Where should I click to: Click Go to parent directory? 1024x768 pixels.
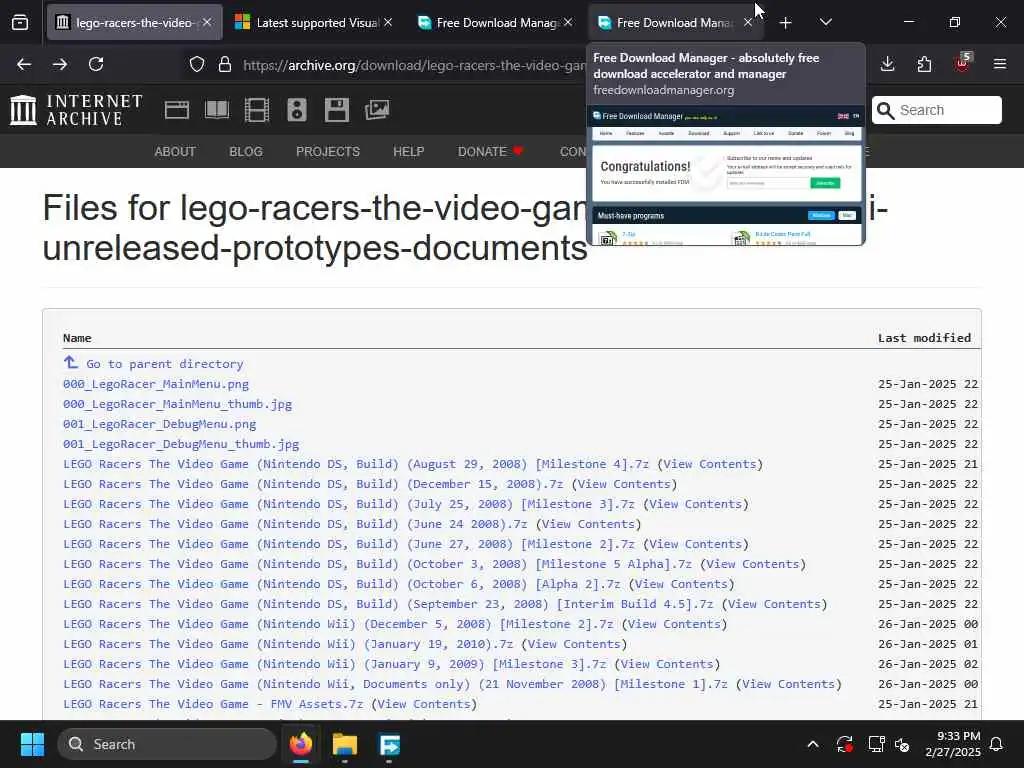click(x=153, y=364)
